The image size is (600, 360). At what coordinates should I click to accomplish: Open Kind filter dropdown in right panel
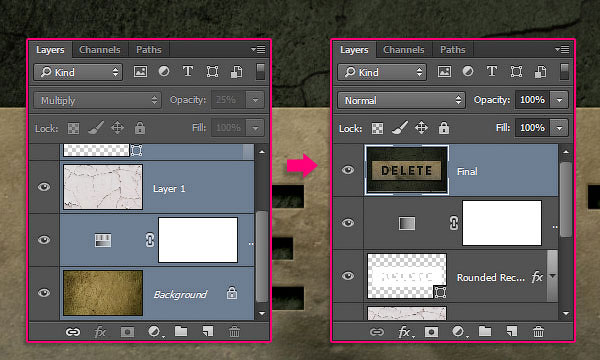pos(382,72)
